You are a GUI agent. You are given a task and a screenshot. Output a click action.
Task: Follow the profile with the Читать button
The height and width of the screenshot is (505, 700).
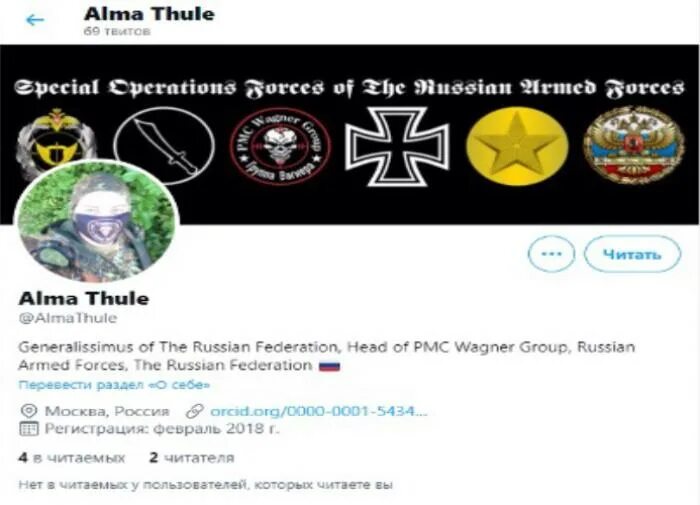pyautogui.click(x=632, y=254)
